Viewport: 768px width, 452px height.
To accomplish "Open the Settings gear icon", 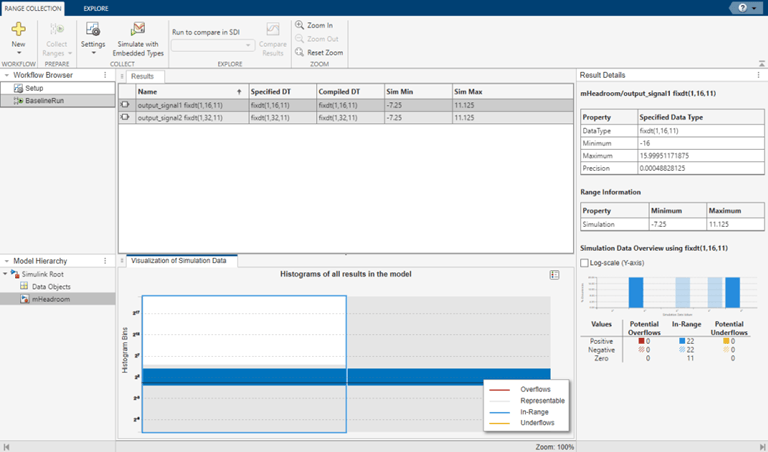I will [x=93, y=29].
